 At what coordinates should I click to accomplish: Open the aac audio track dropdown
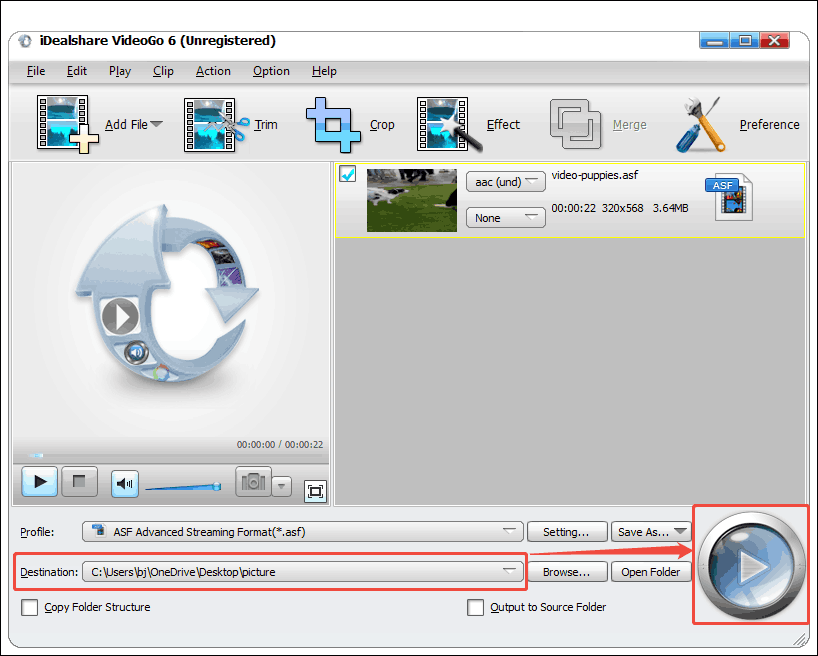[x=505, y=181]
